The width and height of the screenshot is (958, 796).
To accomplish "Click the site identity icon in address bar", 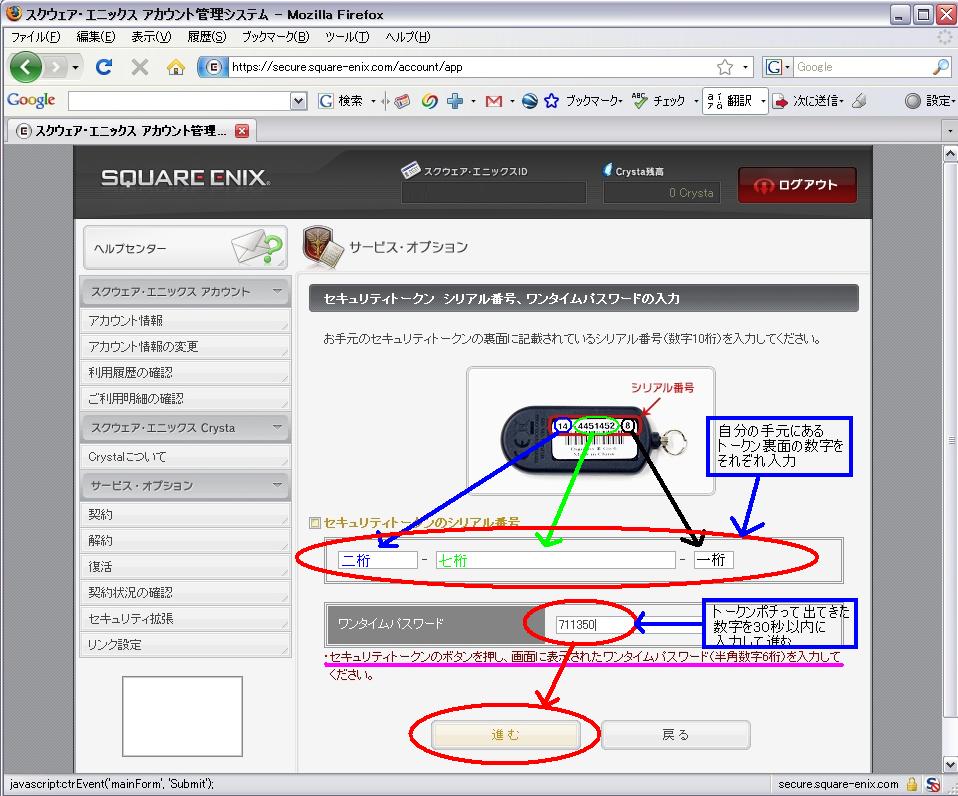I will pos(213,67).
